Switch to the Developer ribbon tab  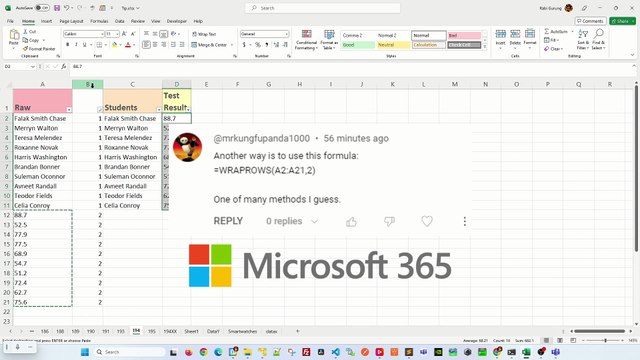coord(177,21)
